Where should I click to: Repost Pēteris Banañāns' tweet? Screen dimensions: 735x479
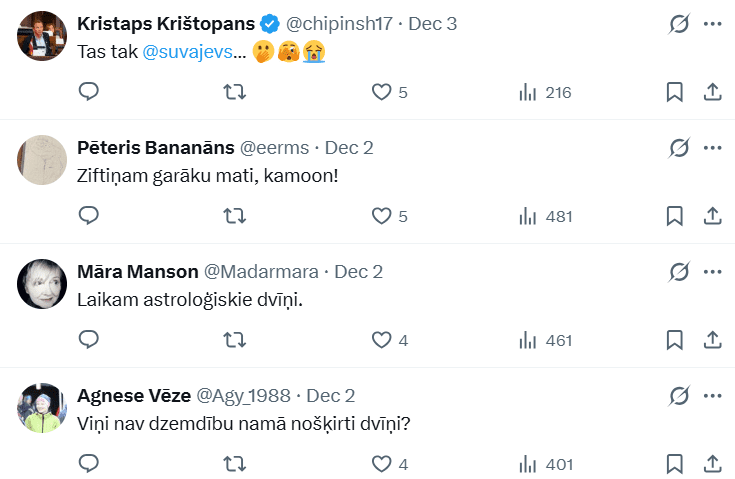(x=234, y=216)
